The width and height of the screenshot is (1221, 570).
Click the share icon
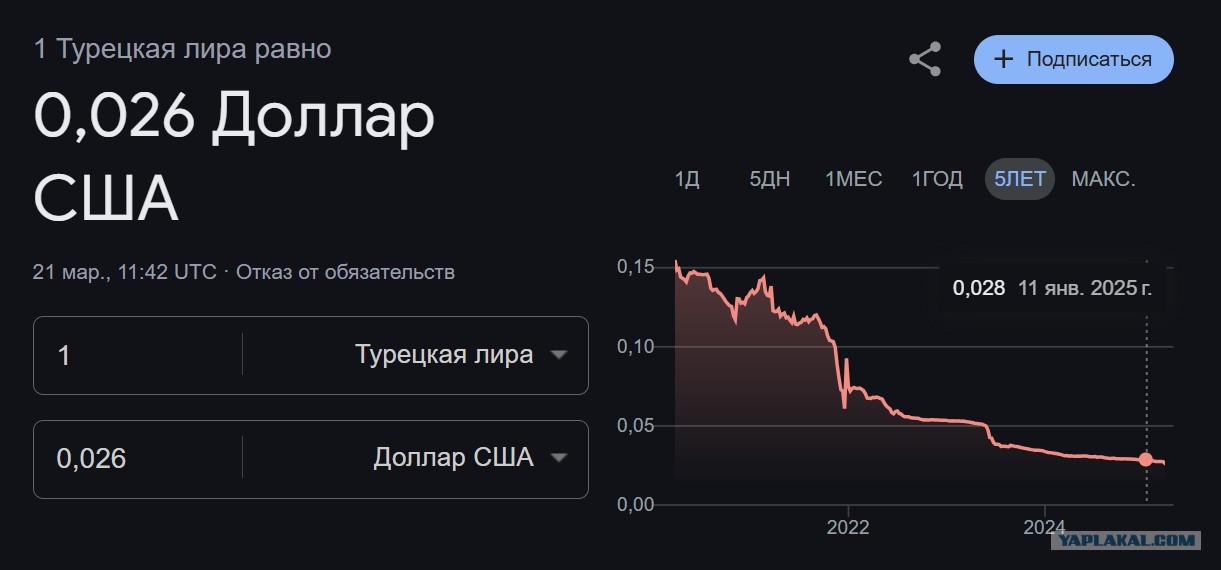click(925, 59)
